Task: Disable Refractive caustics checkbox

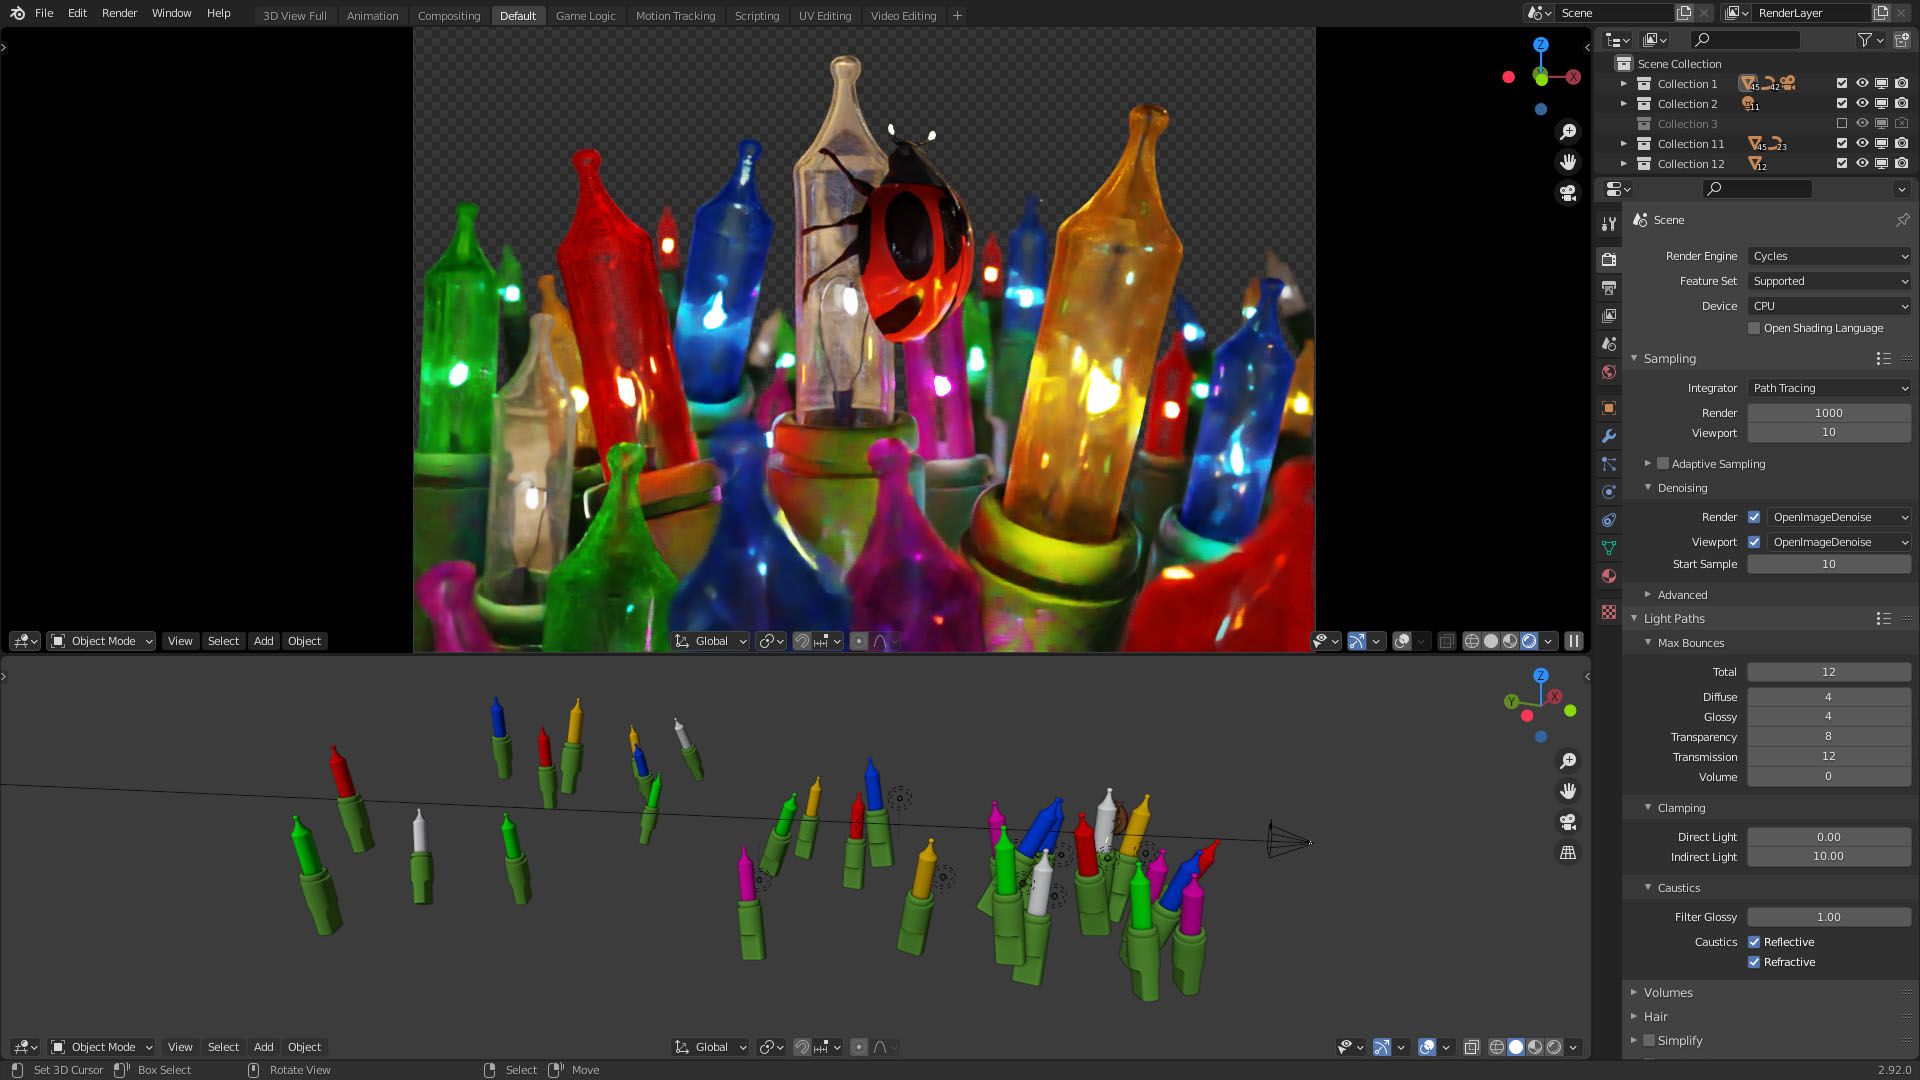Action: point(1754,962)
